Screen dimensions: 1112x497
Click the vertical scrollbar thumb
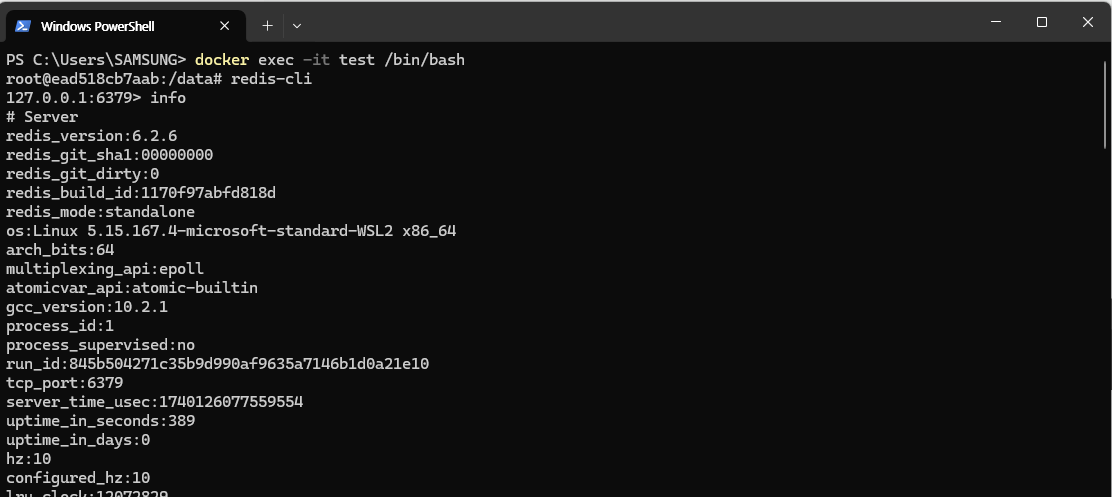[1106, 105]
